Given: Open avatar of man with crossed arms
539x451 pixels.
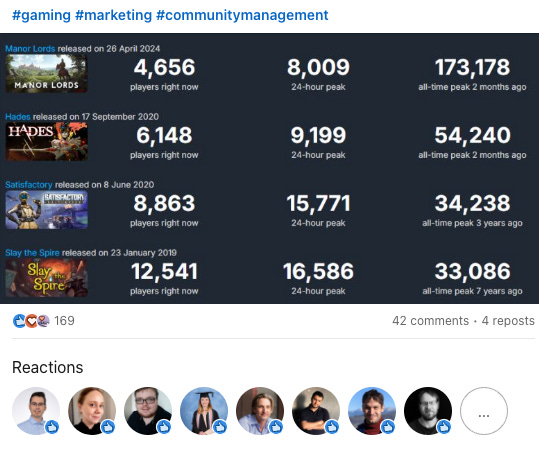Looking at the screenshot, I should (316, 411).
